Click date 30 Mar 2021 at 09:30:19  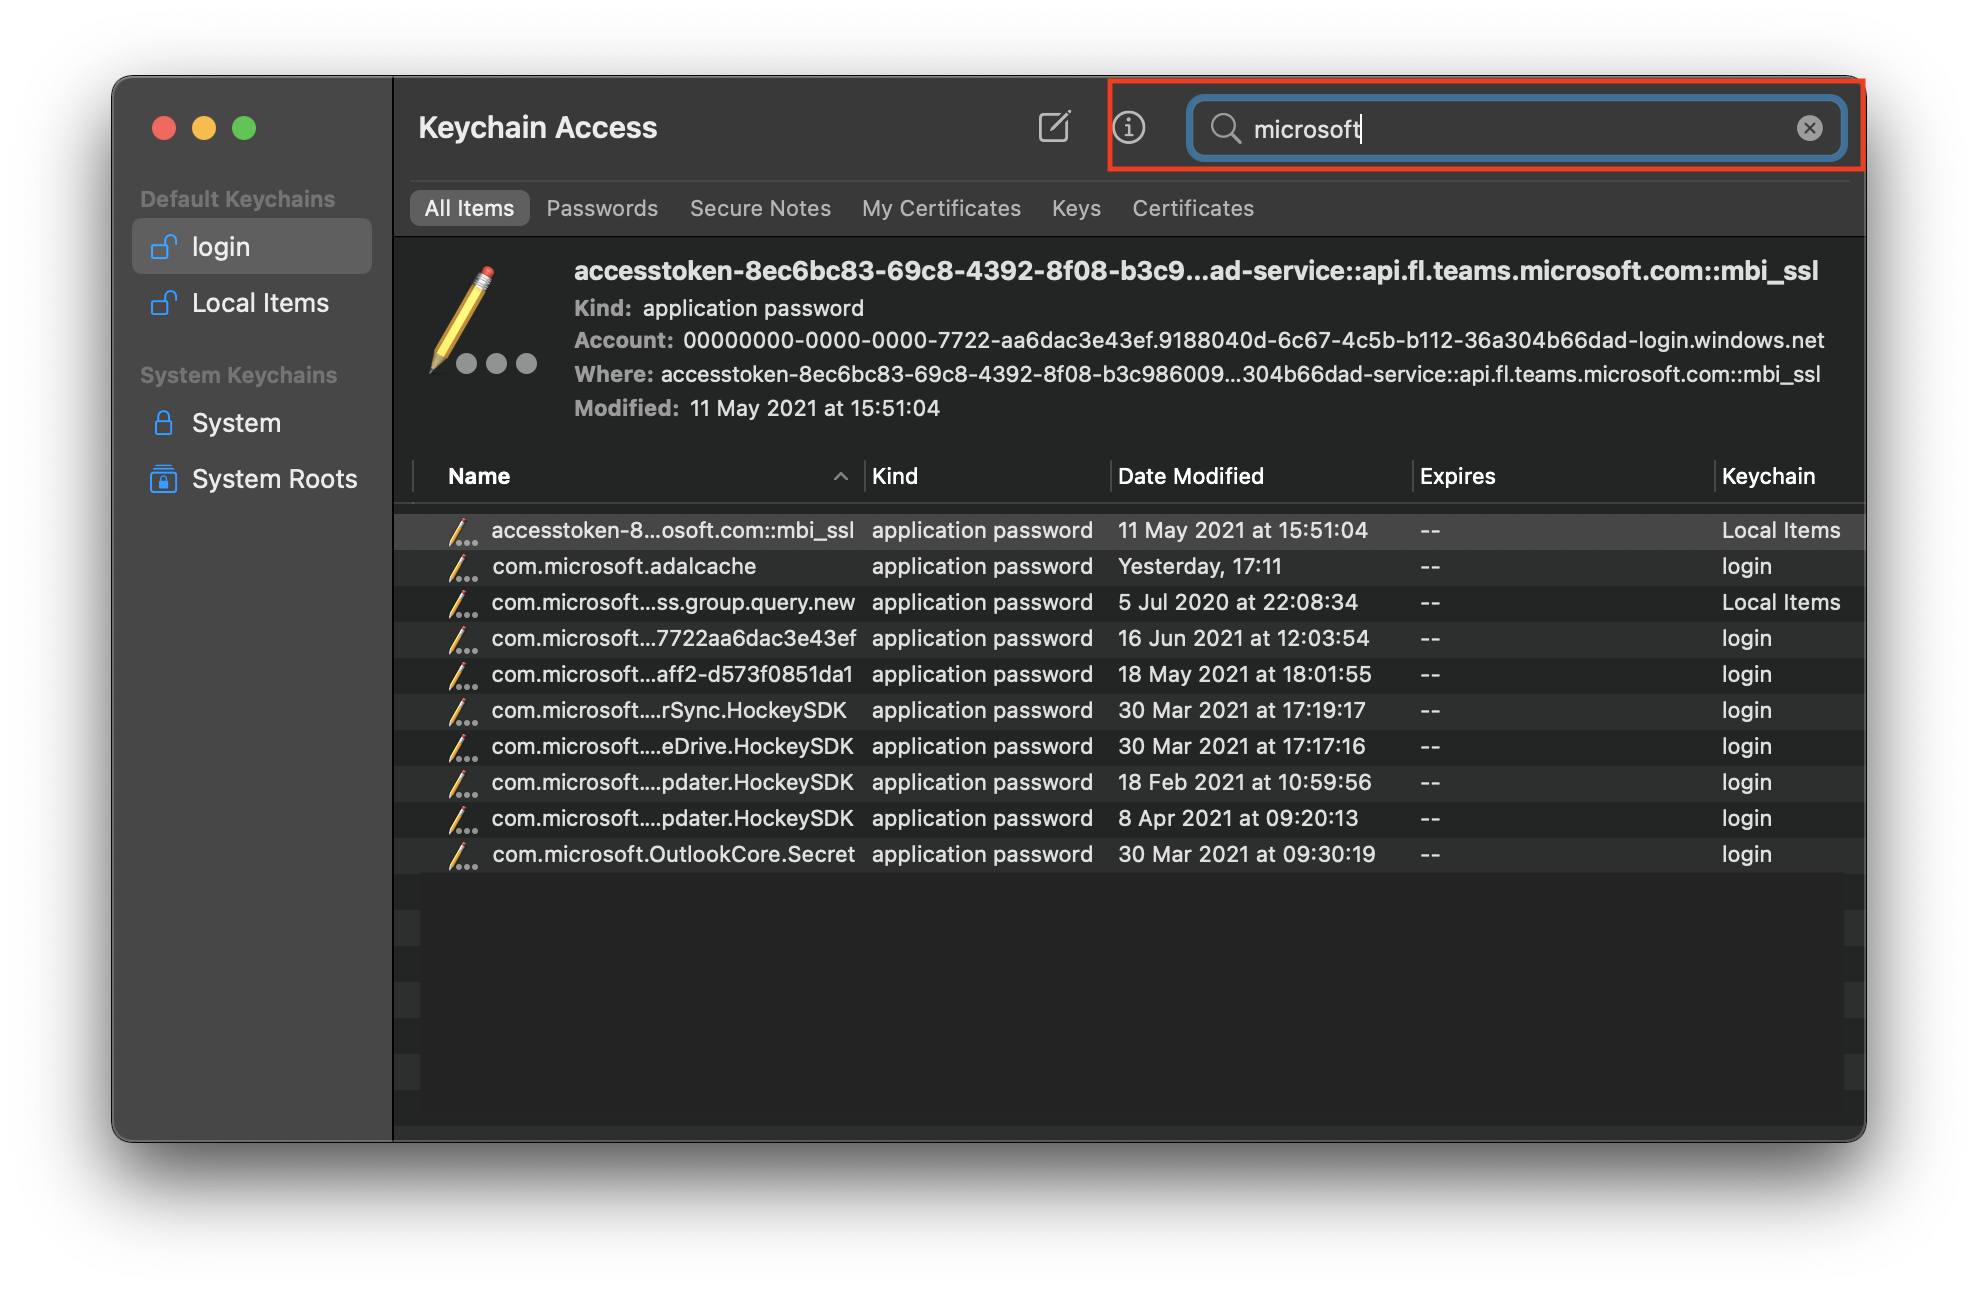coord(1246,854)
